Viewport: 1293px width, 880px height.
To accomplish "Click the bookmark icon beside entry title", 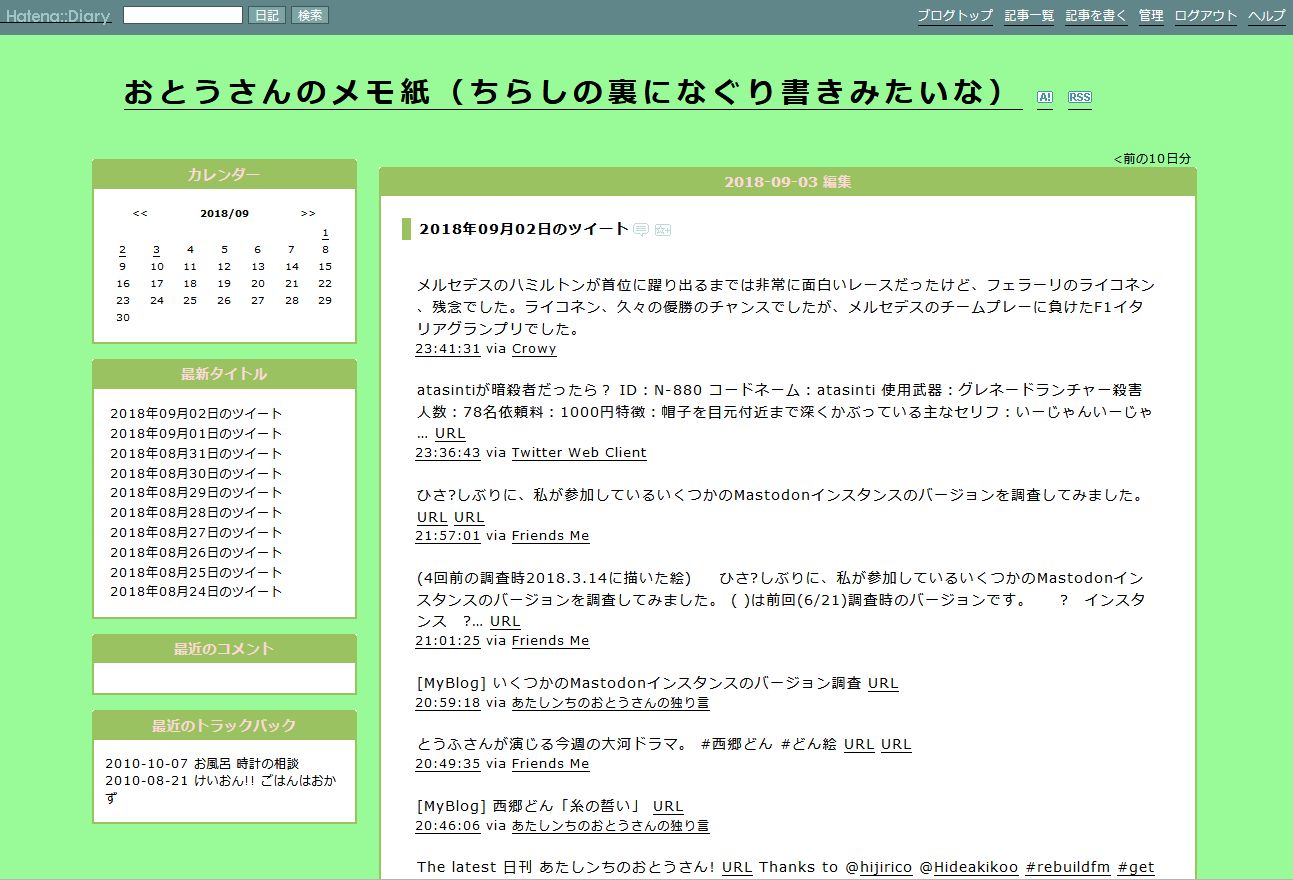I will coord(663,230).
